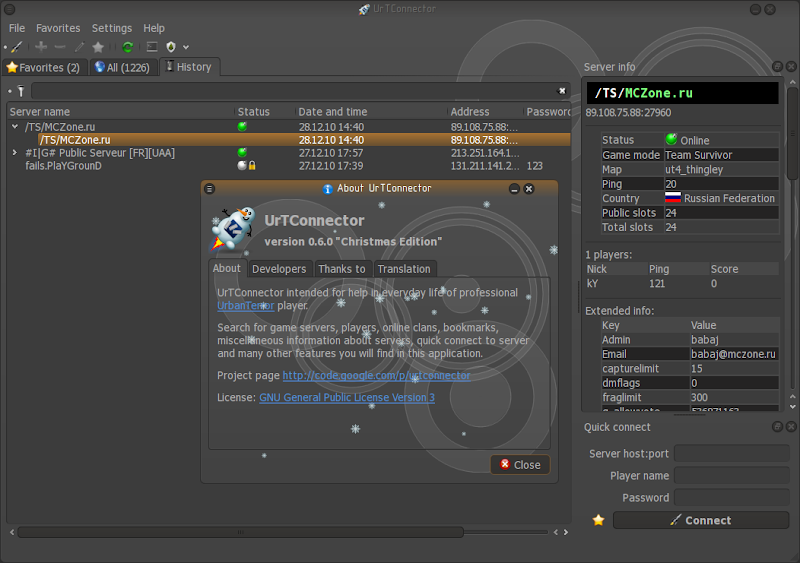Click the gray favorite star toolbar icon
Viewport: 800px width, 563px height.
coord(98,47)
